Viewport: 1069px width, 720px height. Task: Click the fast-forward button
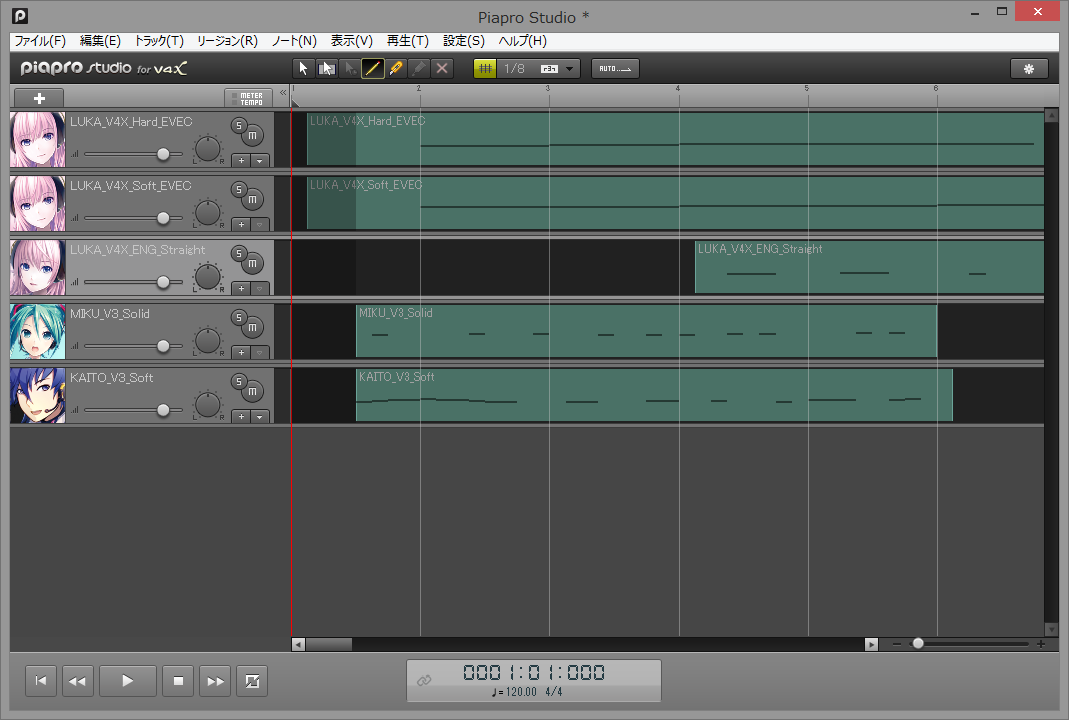[215, 681]
